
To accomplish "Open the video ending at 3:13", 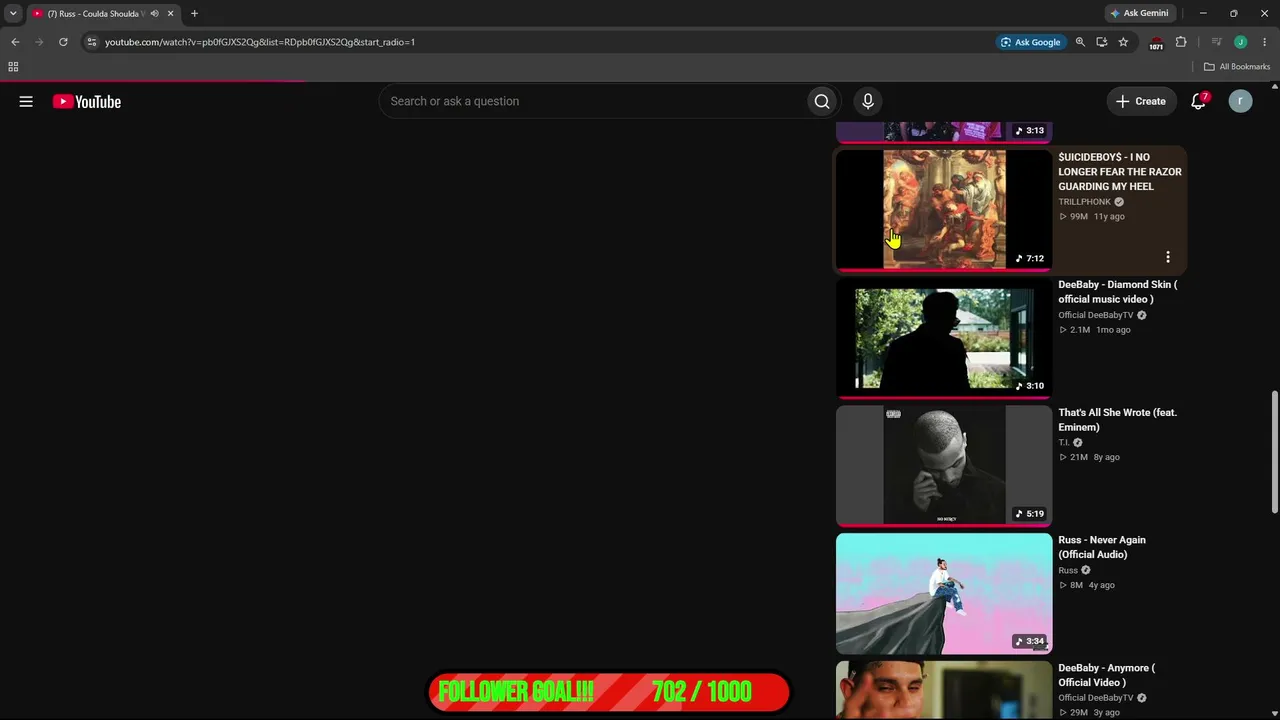I will click(x=944, y=131).
